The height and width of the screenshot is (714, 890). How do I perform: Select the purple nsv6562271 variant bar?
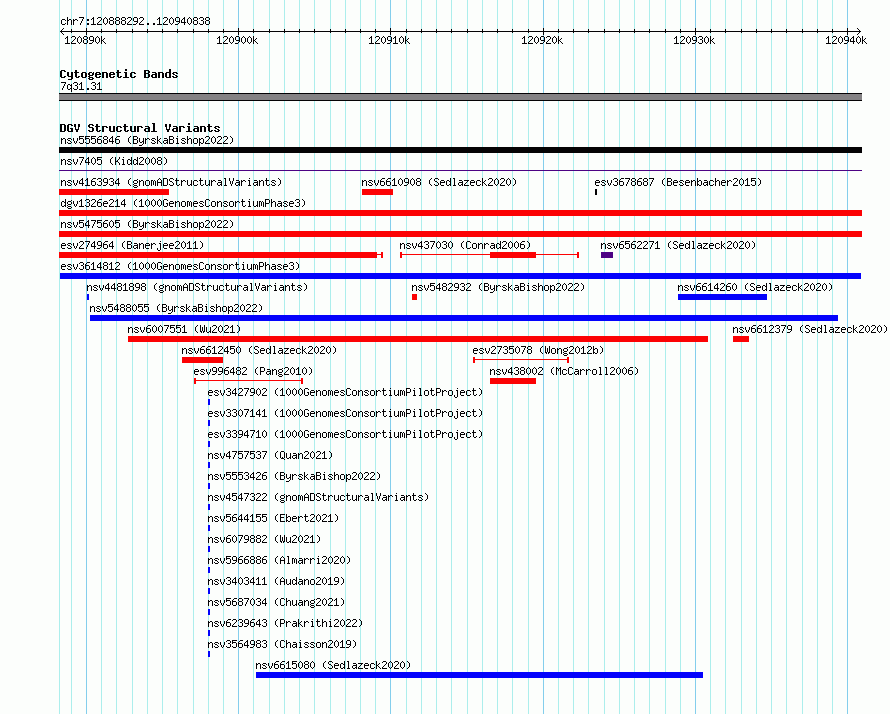[607, 255]
